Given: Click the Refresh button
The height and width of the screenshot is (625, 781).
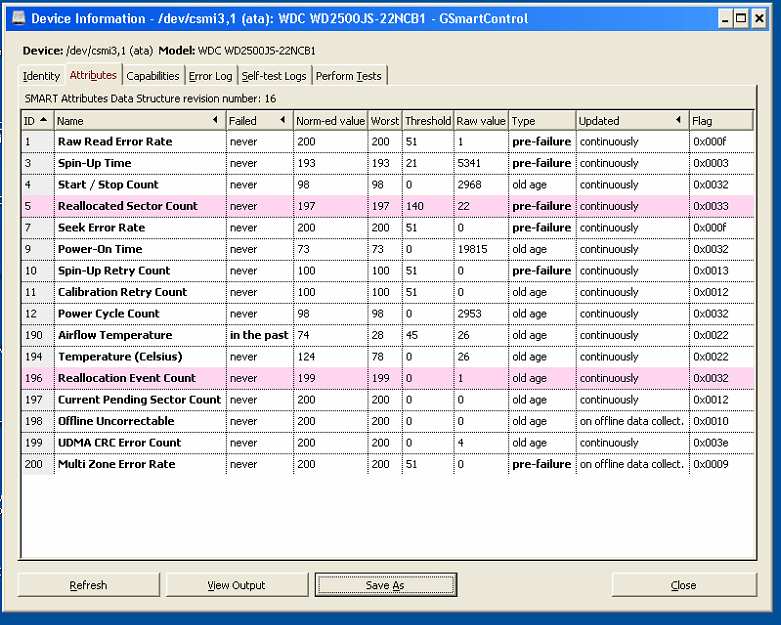Looking at the screenshot, I should pyautogui.click(x=88, y=585).
